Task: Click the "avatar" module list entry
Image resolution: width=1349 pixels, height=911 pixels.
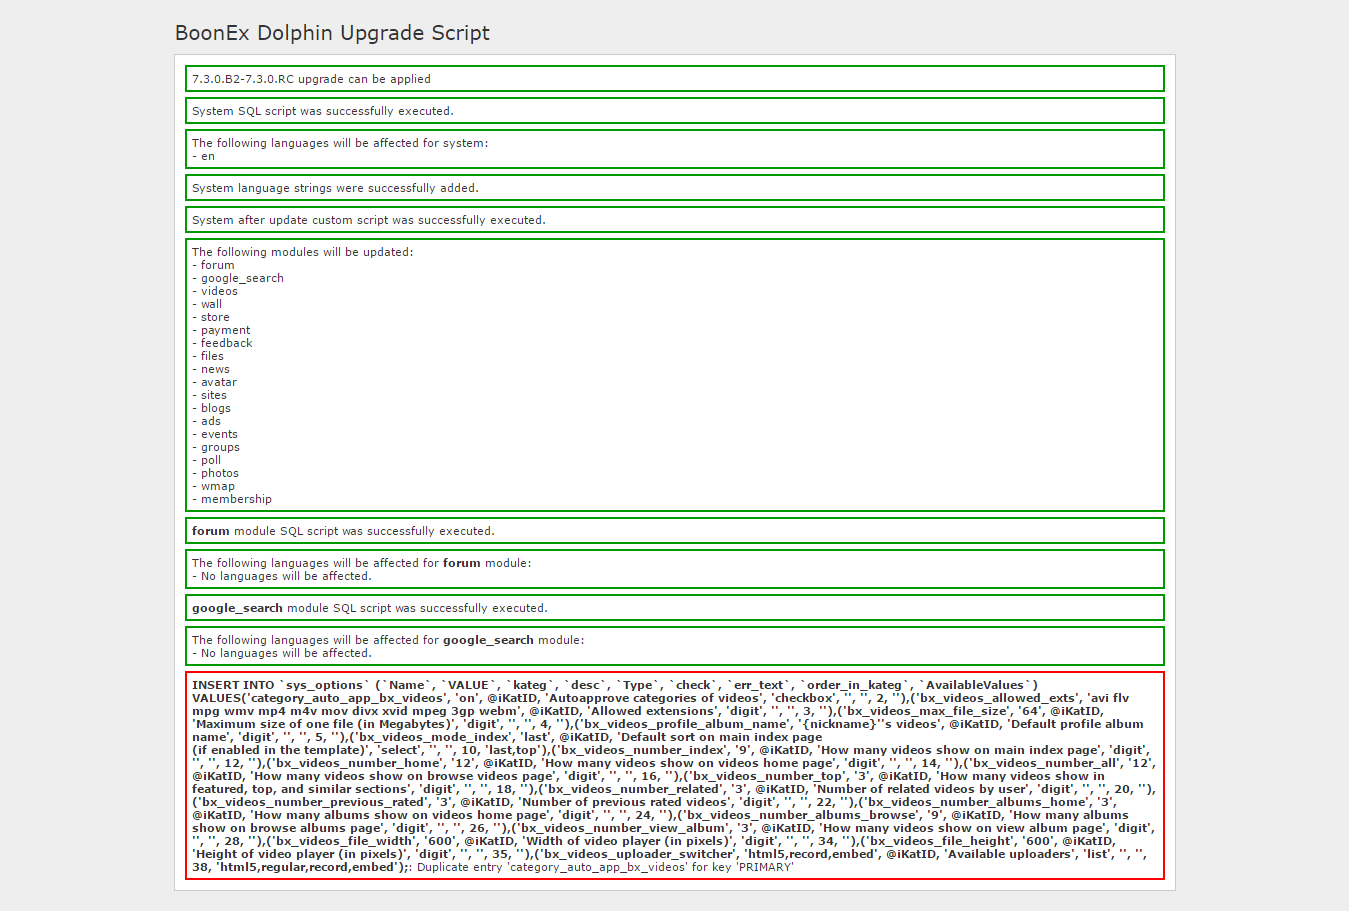Action: pyautogui.click(x=218, y=383)
